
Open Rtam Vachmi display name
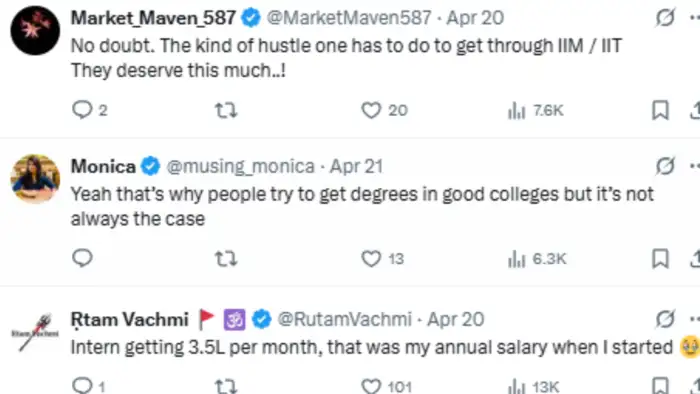coord(129,319)
